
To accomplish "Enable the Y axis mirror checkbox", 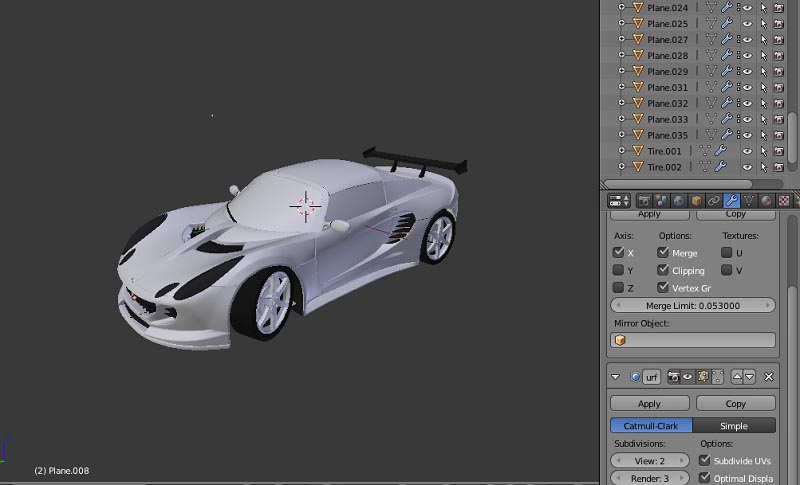I will (618, 270).
